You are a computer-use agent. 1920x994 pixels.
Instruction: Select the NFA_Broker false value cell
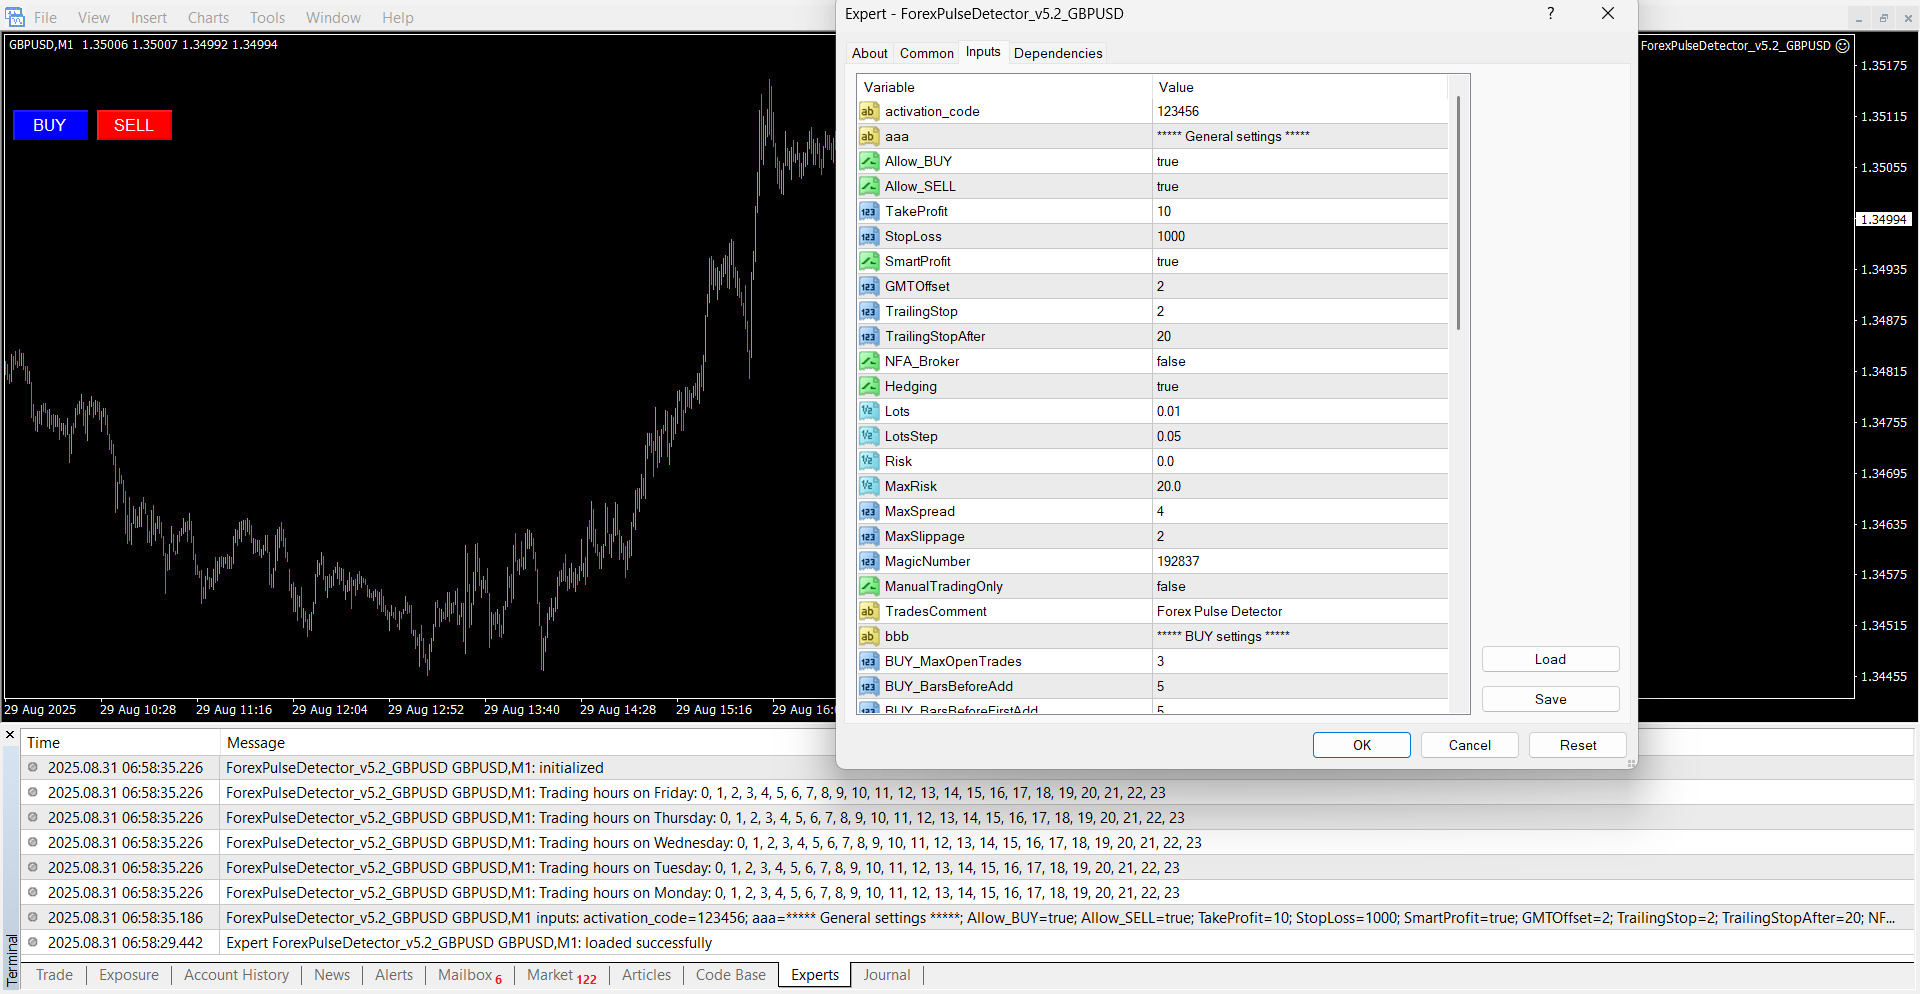pyautogui.click(x=1300, y=361)
